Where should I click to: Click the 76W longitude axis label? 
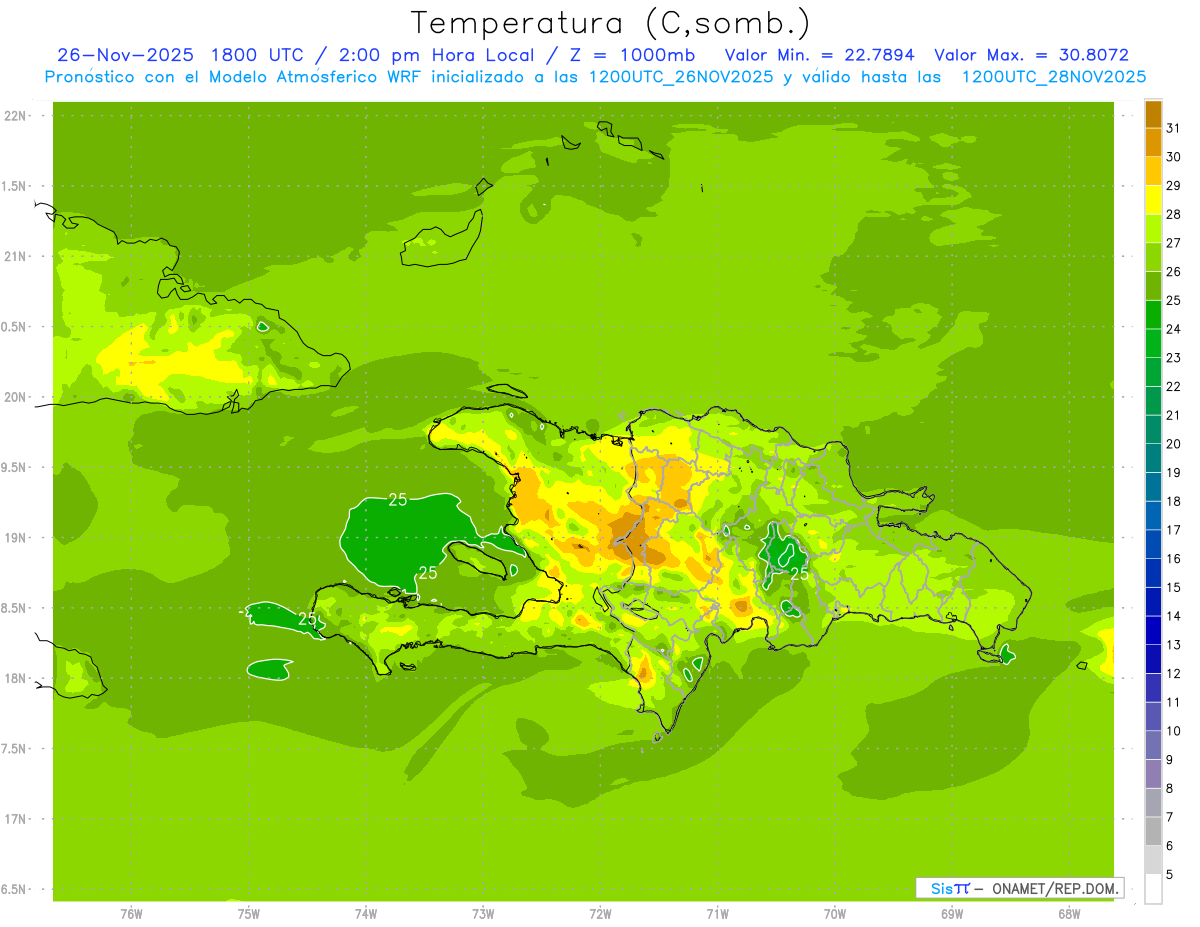point(131,914)
